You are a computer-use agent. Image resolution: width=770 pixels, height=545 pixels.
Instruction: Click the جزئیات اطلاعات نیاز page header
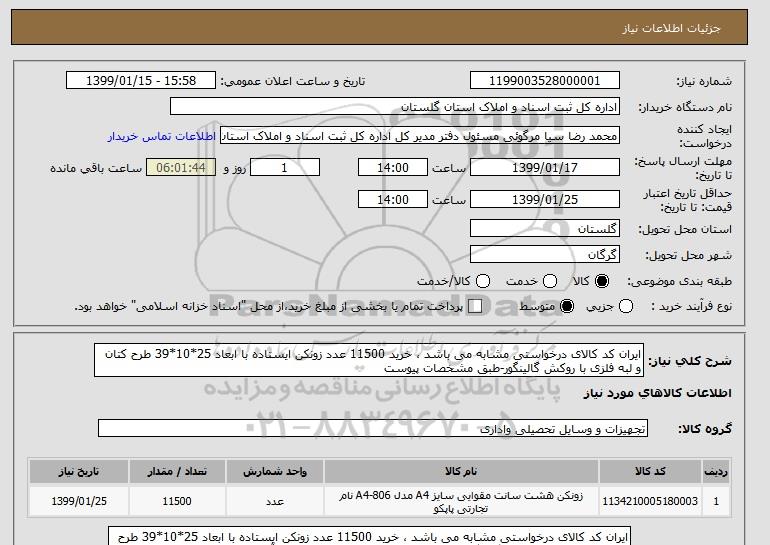point(671,28)
